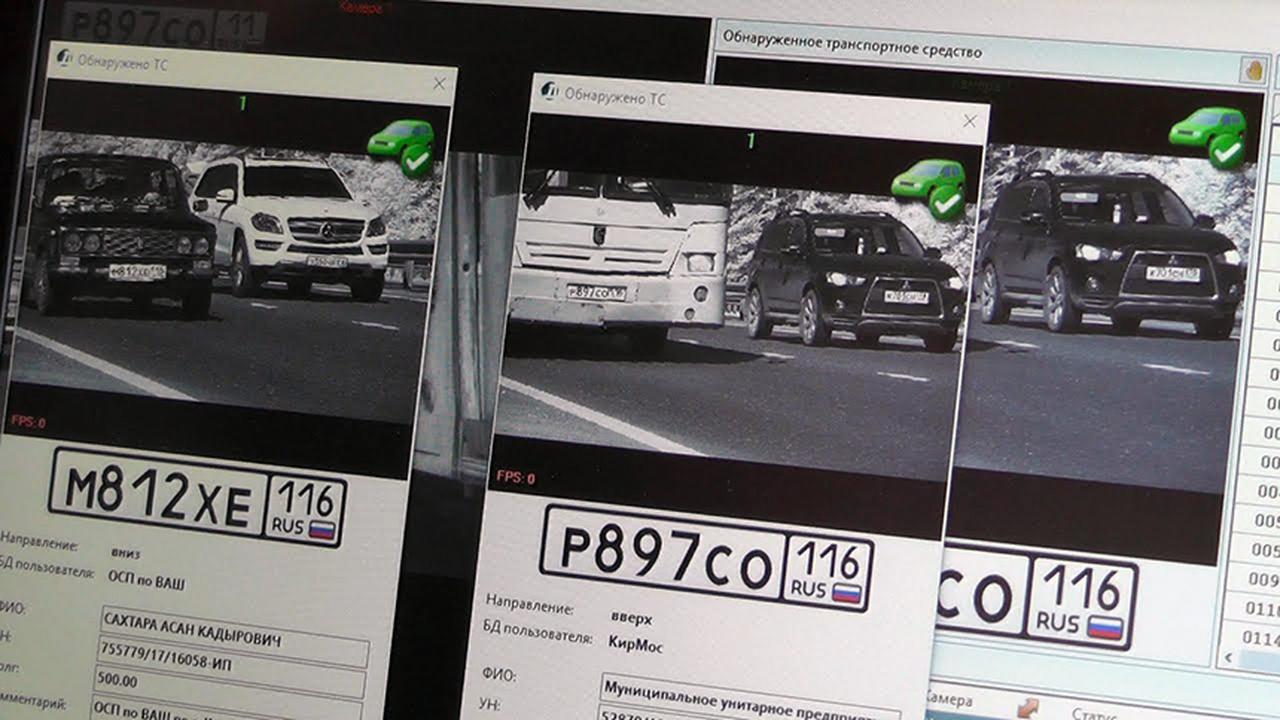Open the Камера tab at the bottom right
This screenshot has height=720, width=1280.
coord(948,698)
